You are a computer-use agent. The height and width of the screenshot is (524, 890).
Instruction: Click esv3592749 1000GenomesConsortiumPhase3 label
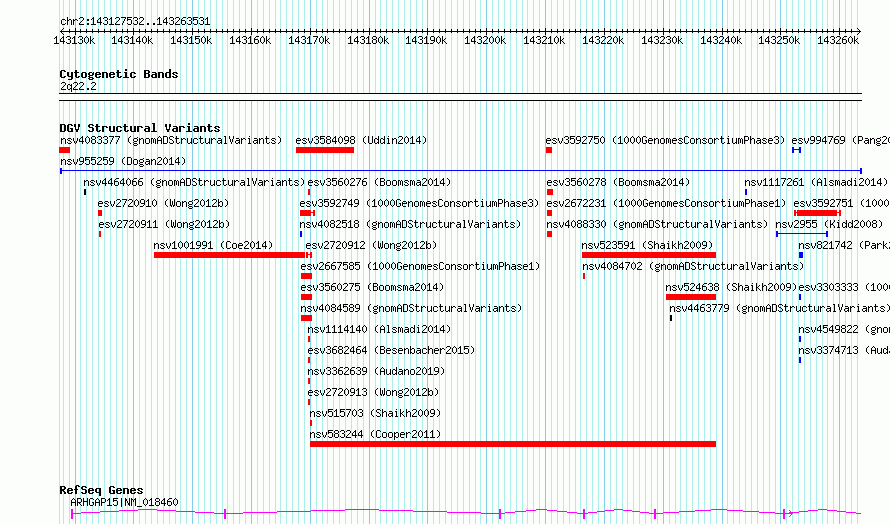click(x=419, y=203)
